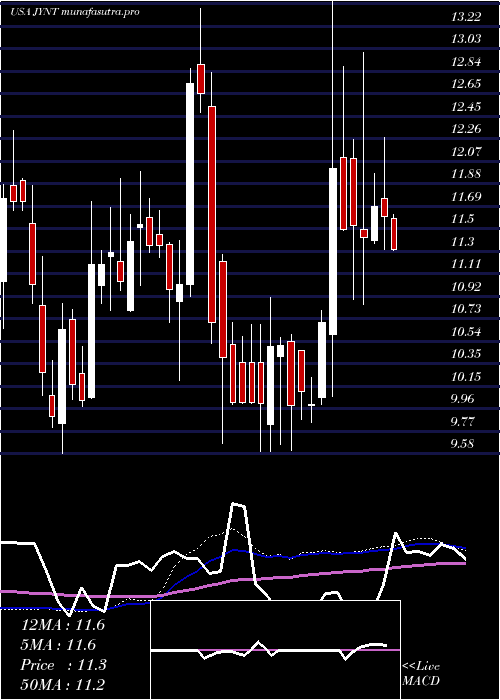The image size is (500, 700).
Task: Click the '5MA : 11.6' legend text
Action: point(58,645)
